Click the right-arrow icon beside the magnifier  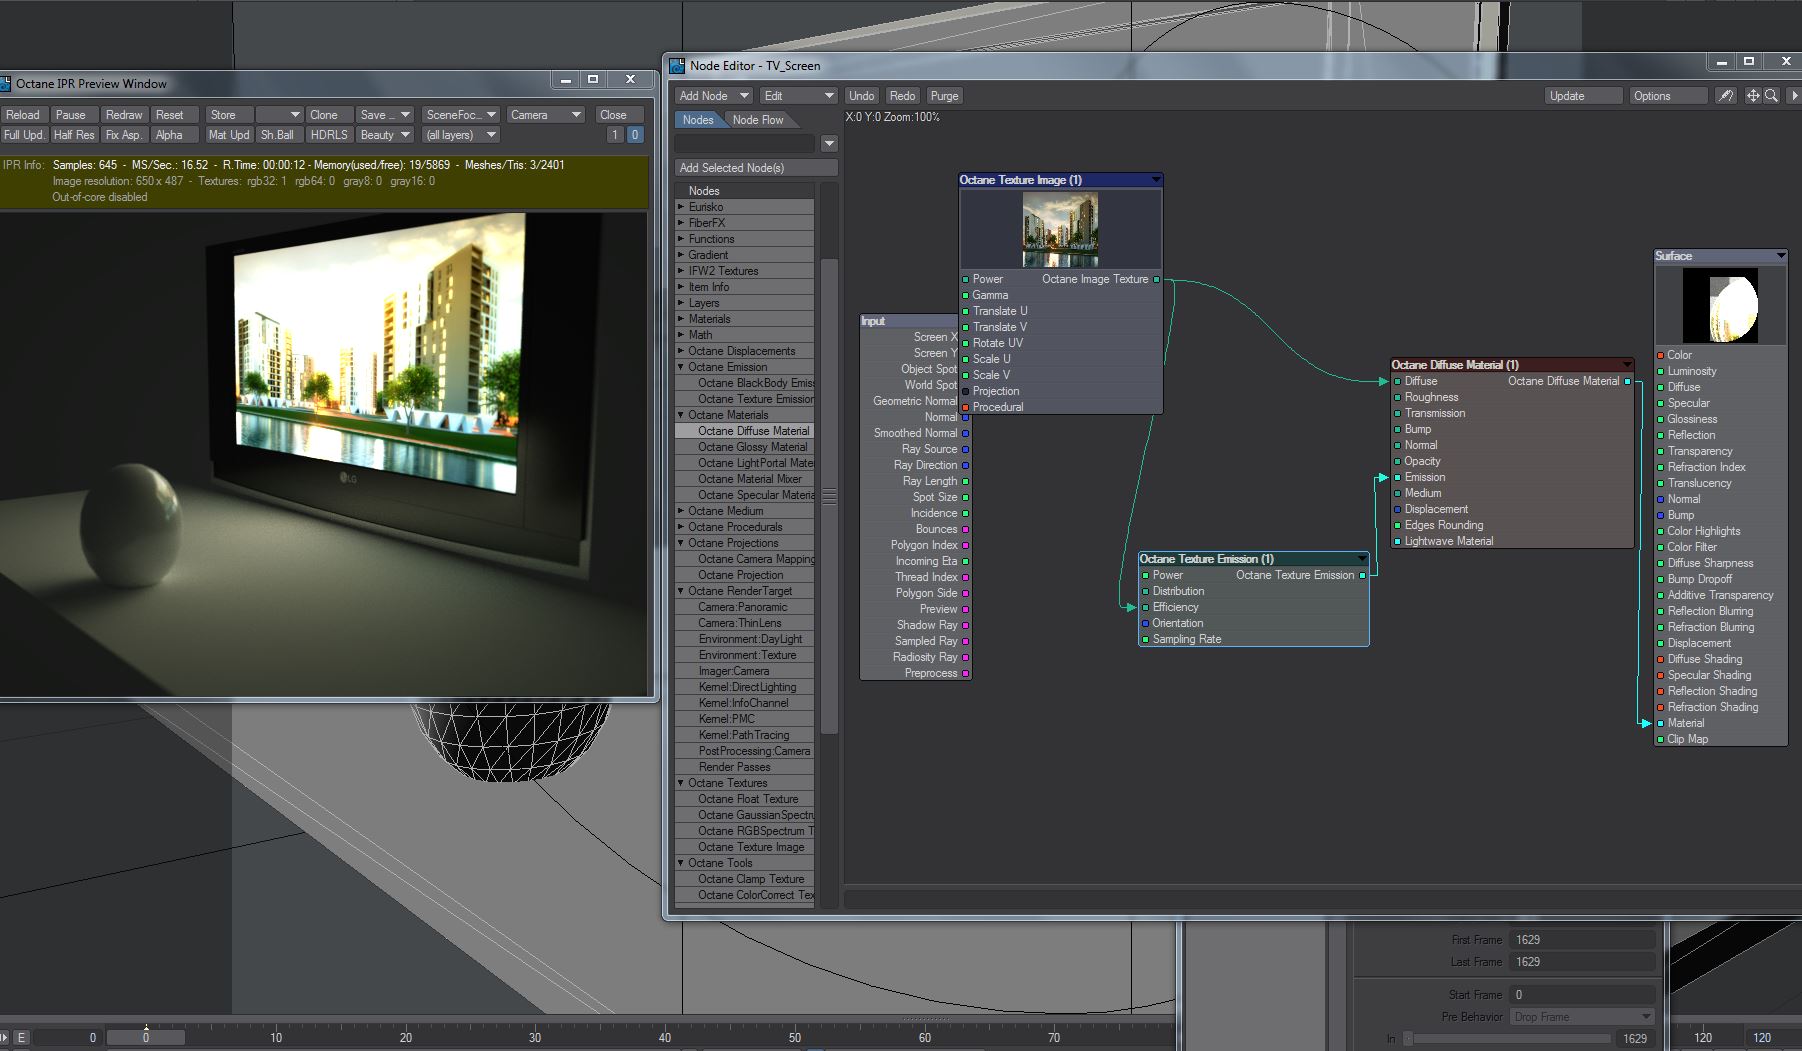[x=1794, y=96]
